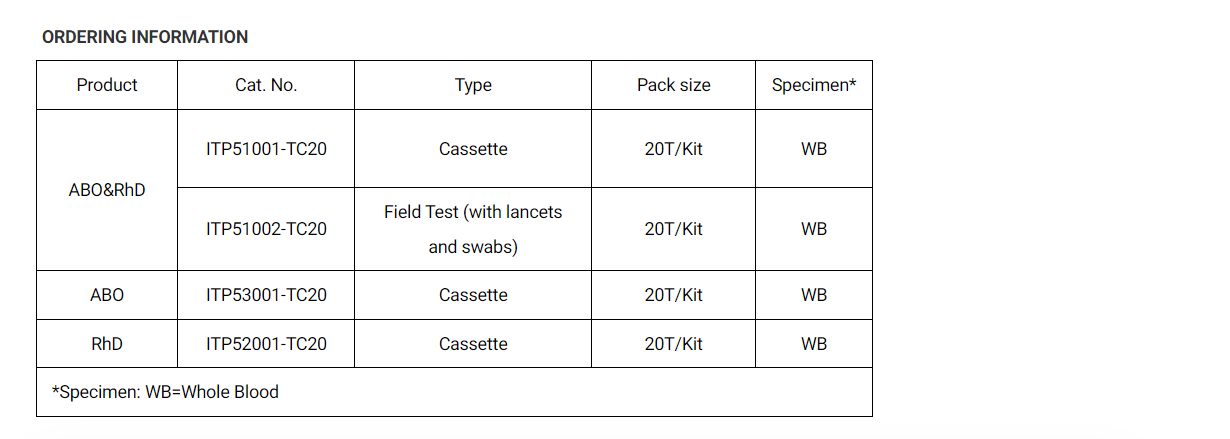
Task: Select the ABO&RhD product cell
Action: click(x=107, y=190)
